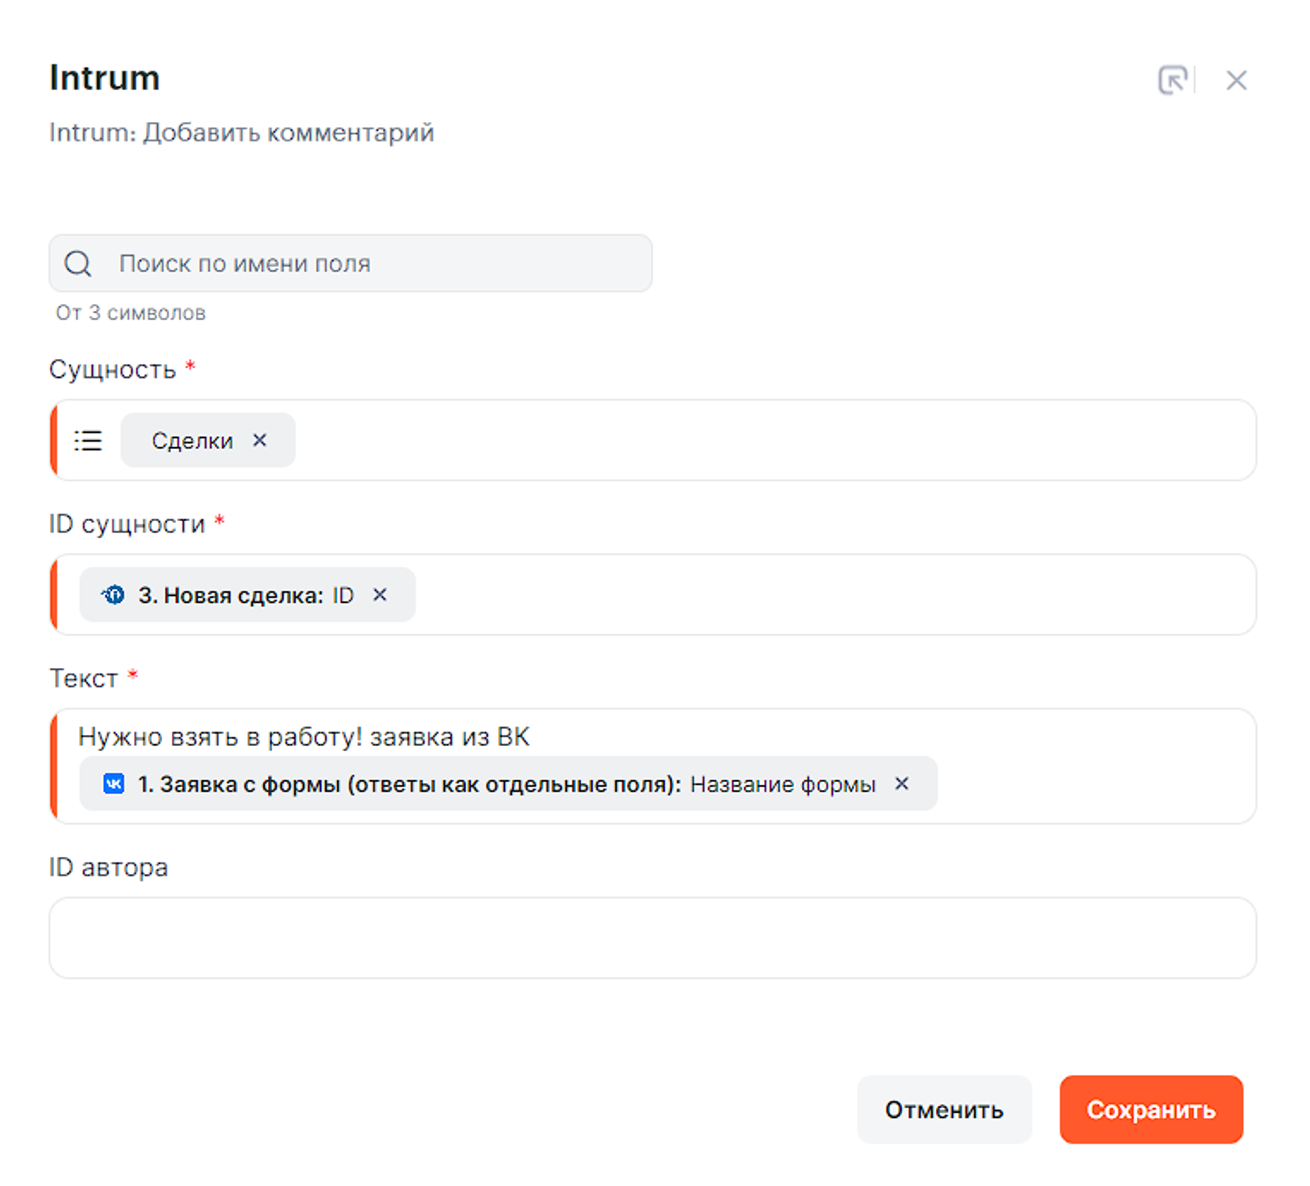Select the Новая сделка: ID chip
1310x1186 pixels.
tap(245, 595)
